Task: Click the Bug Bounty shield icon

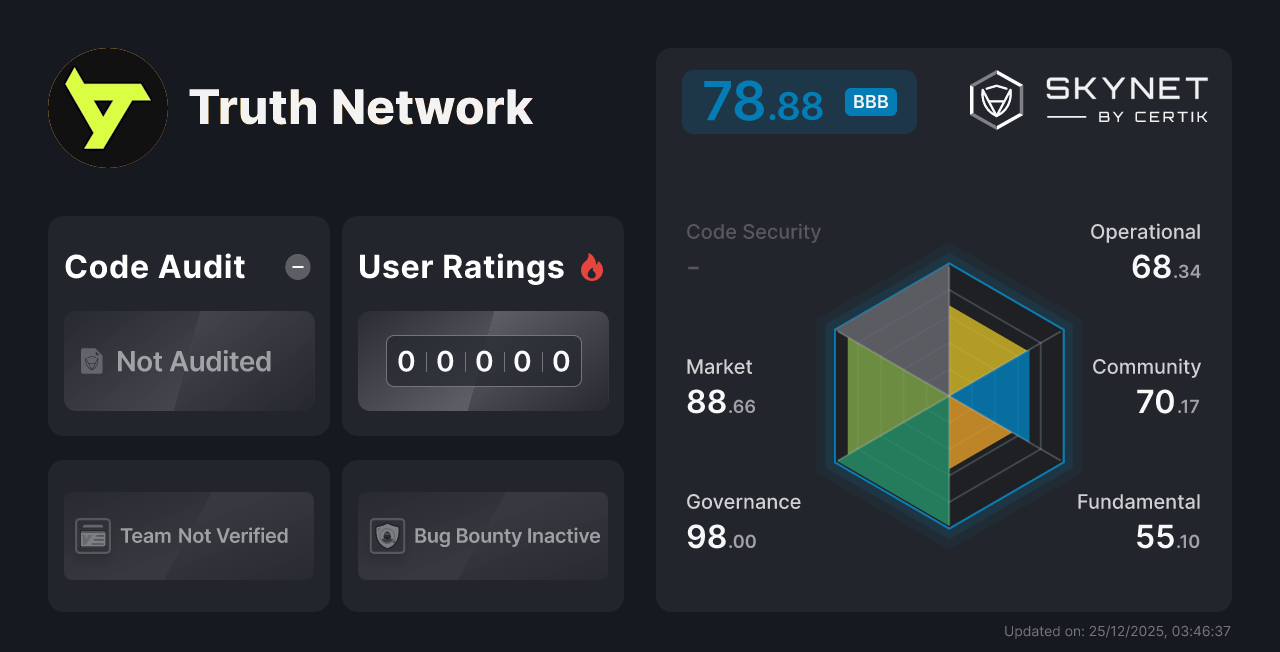Action: pyautogui.click(x=388, y=536)
